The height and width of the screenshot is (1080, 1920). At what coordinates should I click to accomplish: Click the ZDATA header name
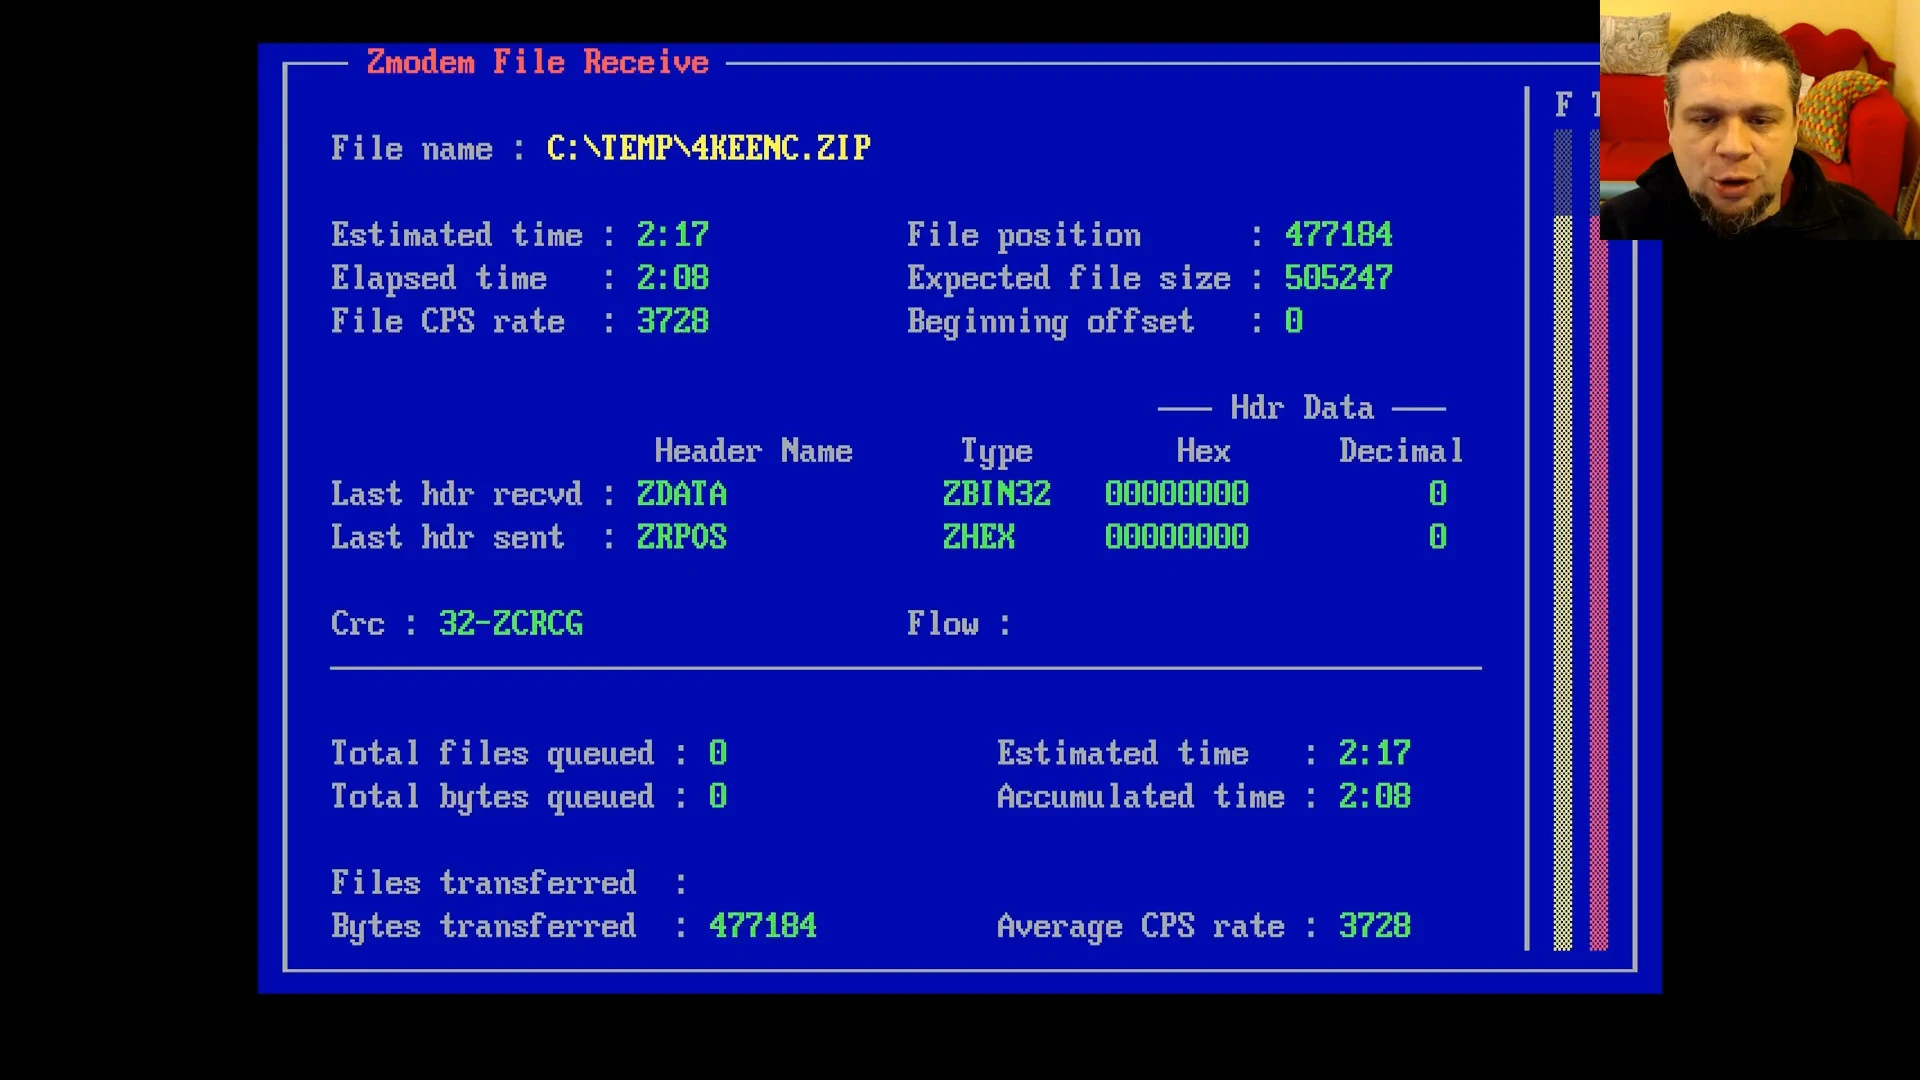(x=682, y=494)
